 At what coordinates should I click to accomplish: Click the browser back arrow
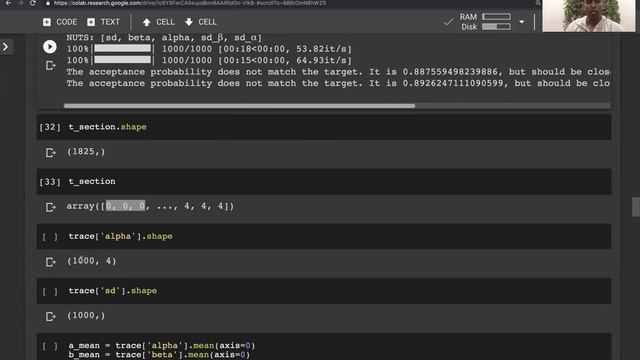click(8, 3)
